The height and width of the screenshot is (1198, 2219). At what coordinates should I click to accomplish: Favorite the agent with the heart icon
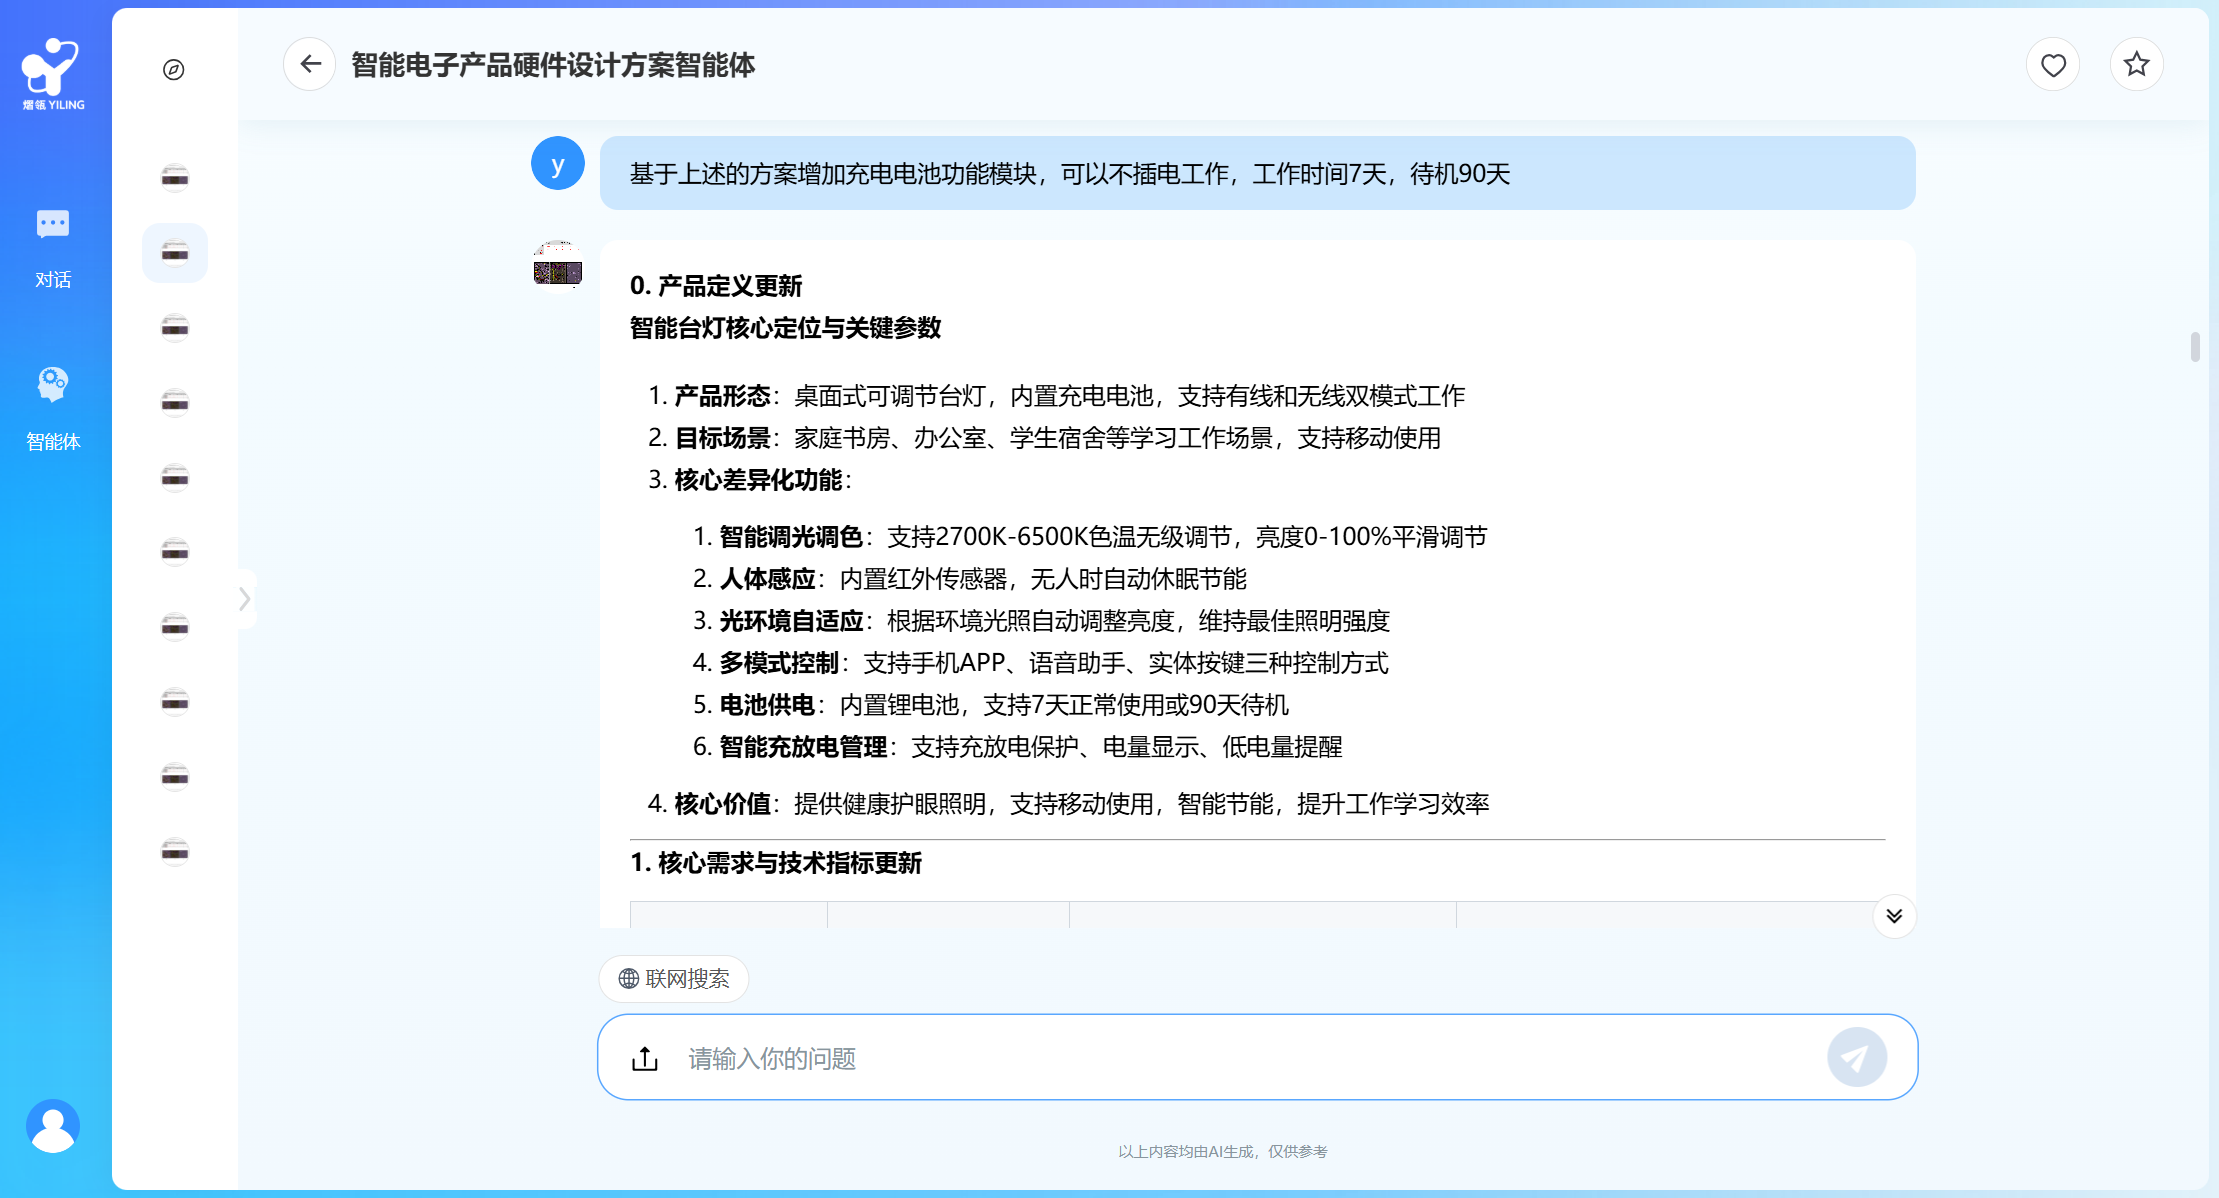click(2053, 64)
